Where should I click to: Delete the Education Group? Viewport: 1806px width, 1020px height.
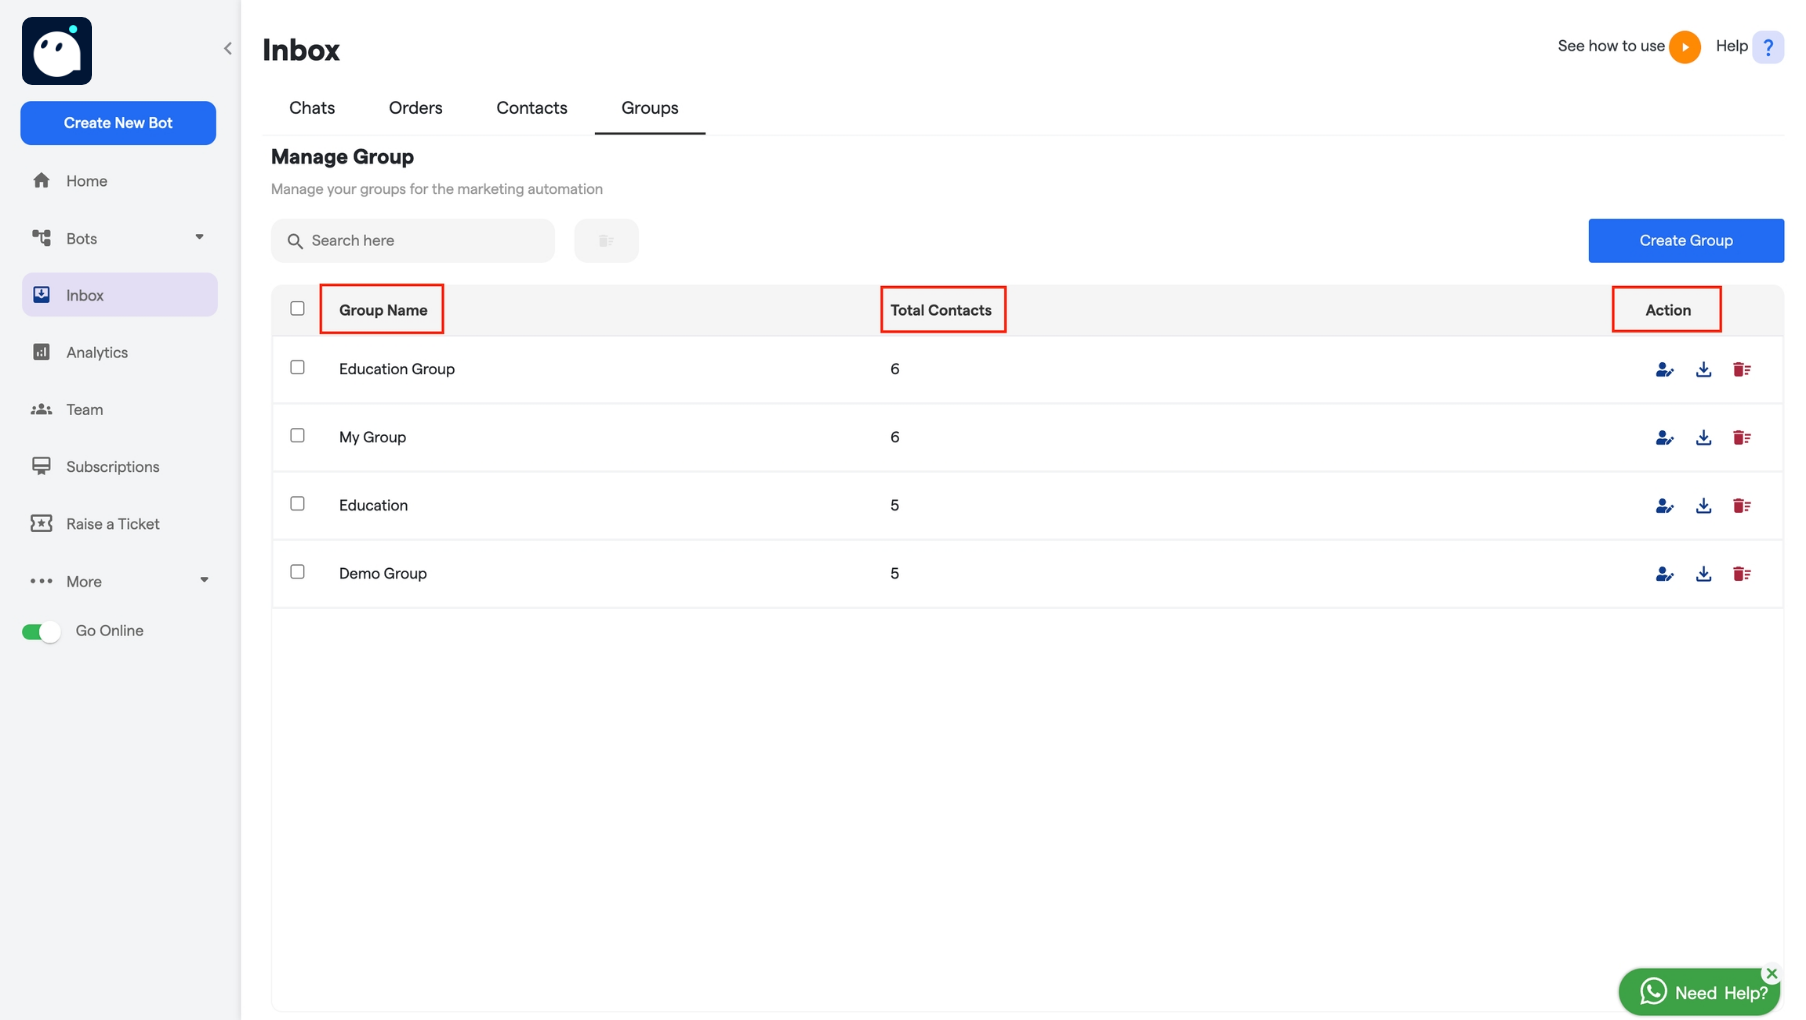pos(1742,370)
